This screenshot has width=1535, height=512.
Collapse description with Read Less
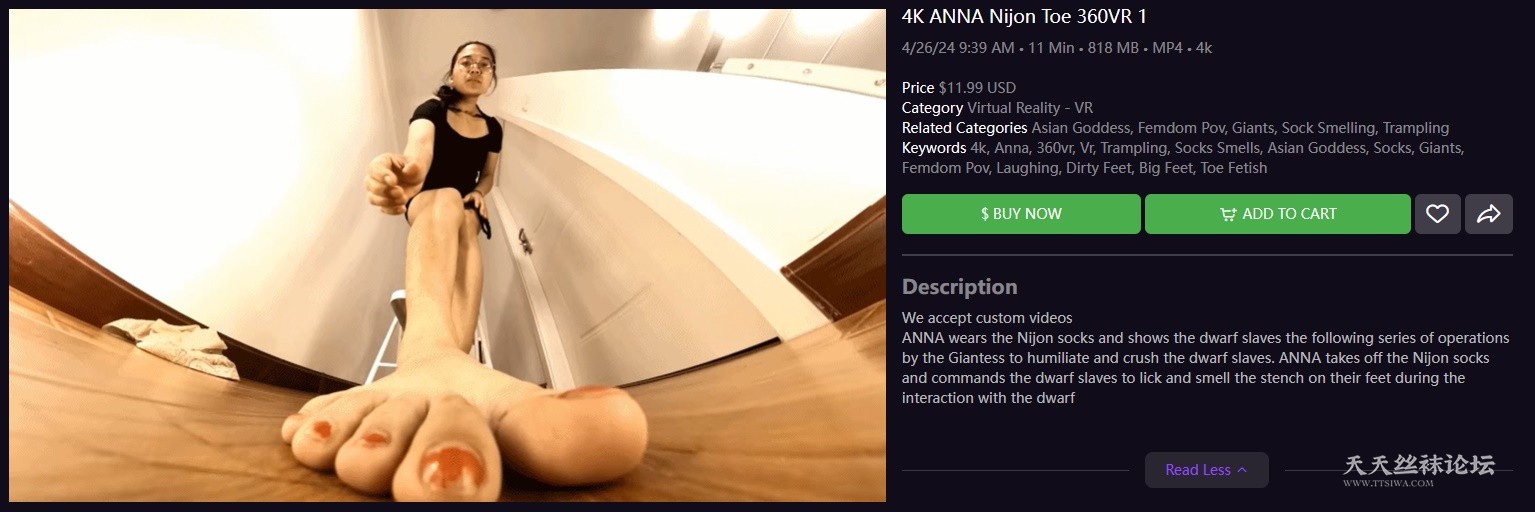click(x=1206, y=470)
